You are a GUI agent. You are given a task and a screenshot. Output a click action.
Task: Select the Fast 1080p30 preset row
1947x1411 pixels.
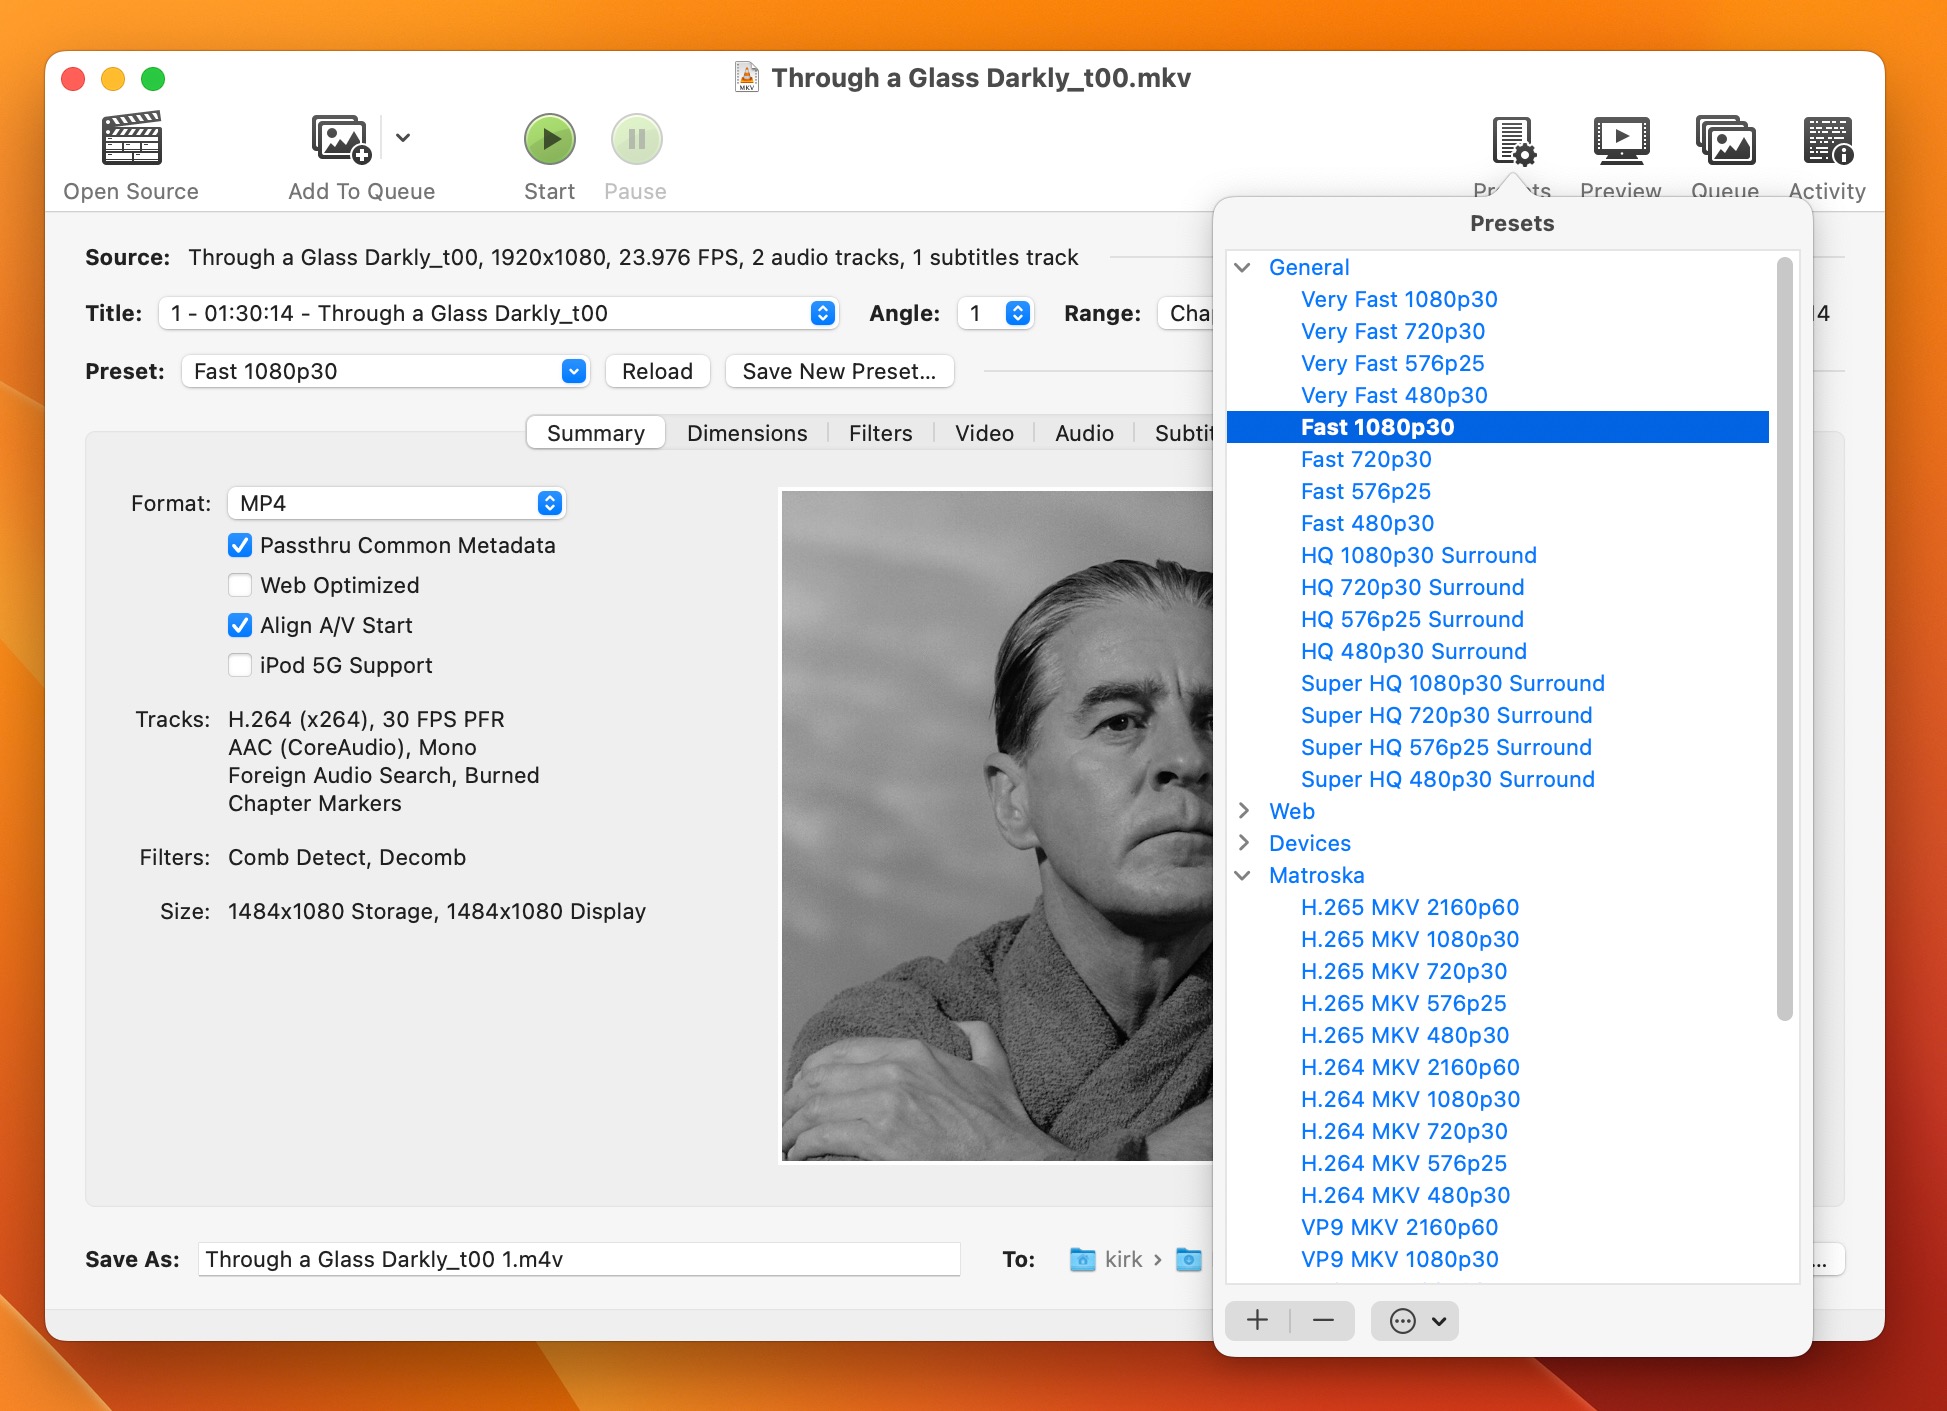tap(1497, 427)
